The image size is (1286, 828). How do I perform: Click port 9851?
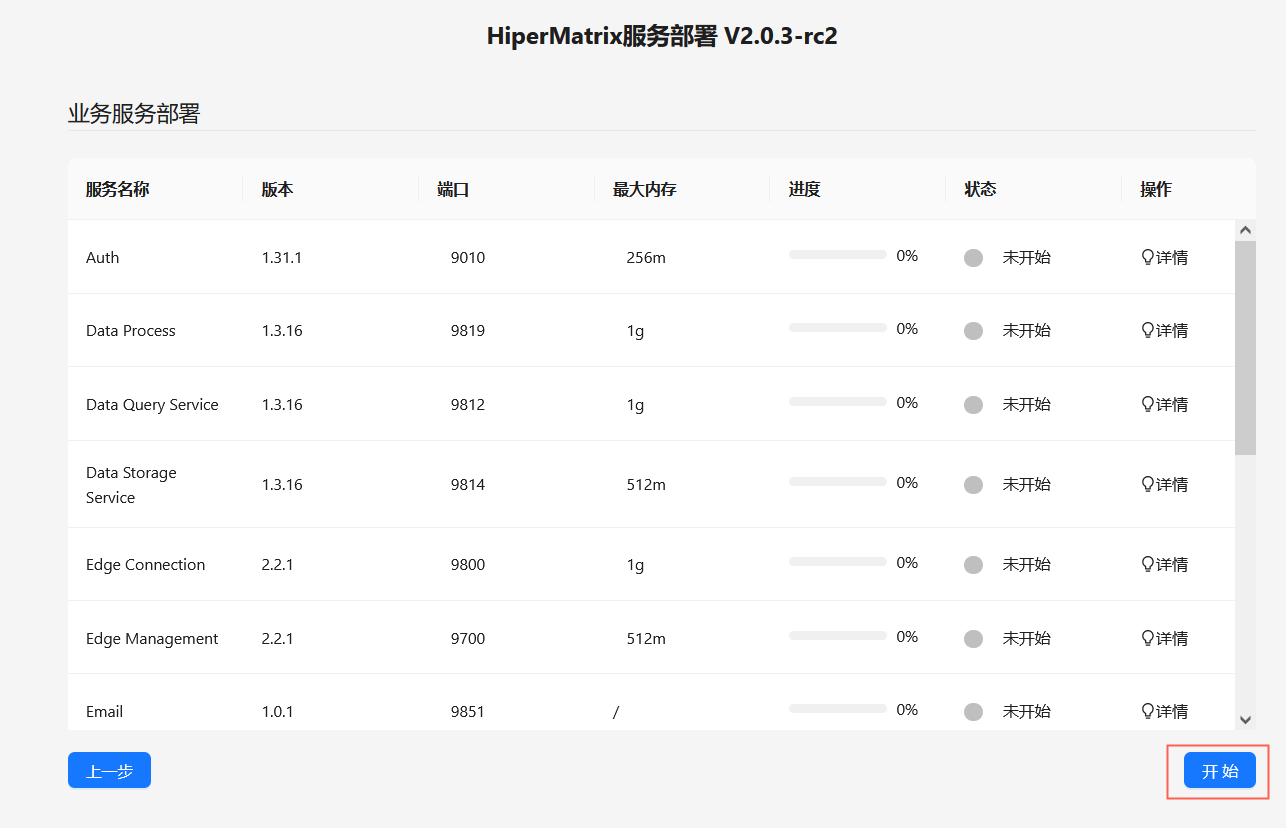468,711
